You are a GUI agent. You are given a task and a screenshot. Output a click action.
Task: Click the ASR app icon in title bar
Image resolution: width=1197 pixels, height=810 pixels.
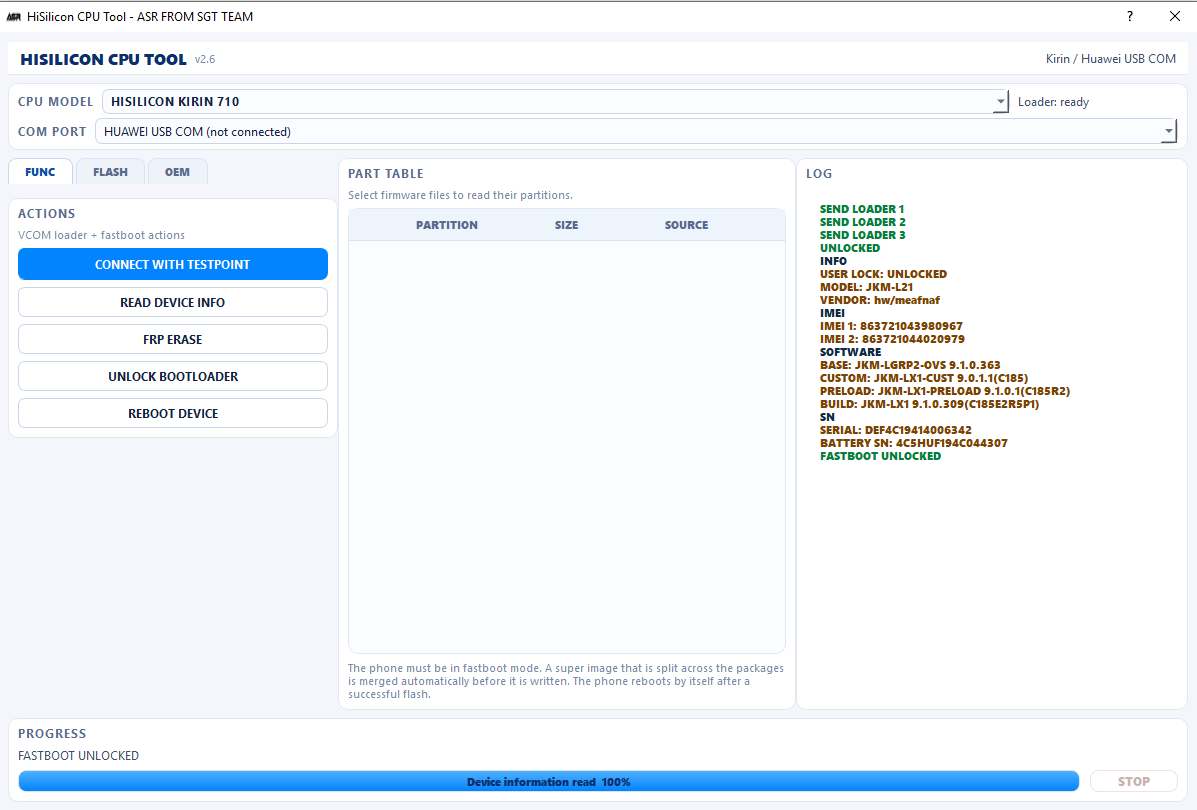point(14,17)
